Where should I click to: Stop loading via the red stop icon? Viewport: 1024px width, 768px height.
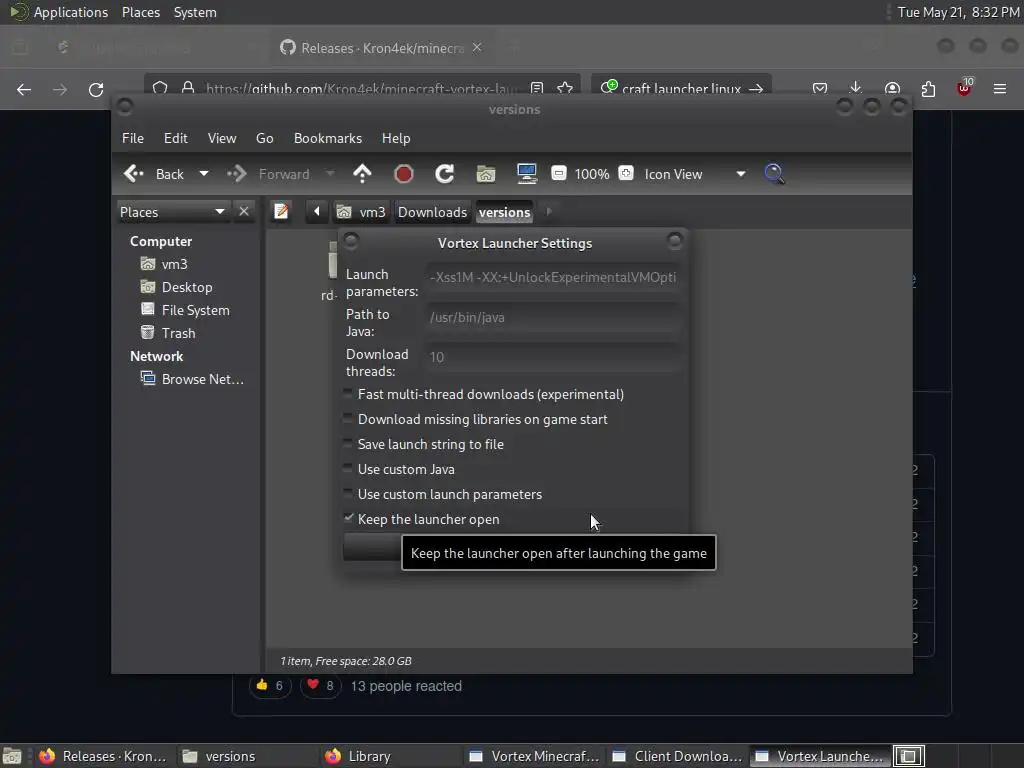[404, 174]
